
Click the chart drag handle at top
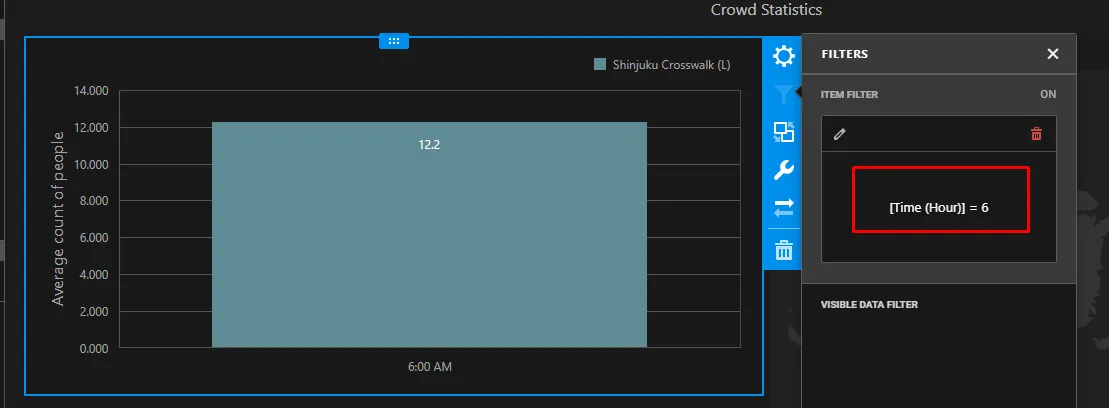(x=394, y=41)
